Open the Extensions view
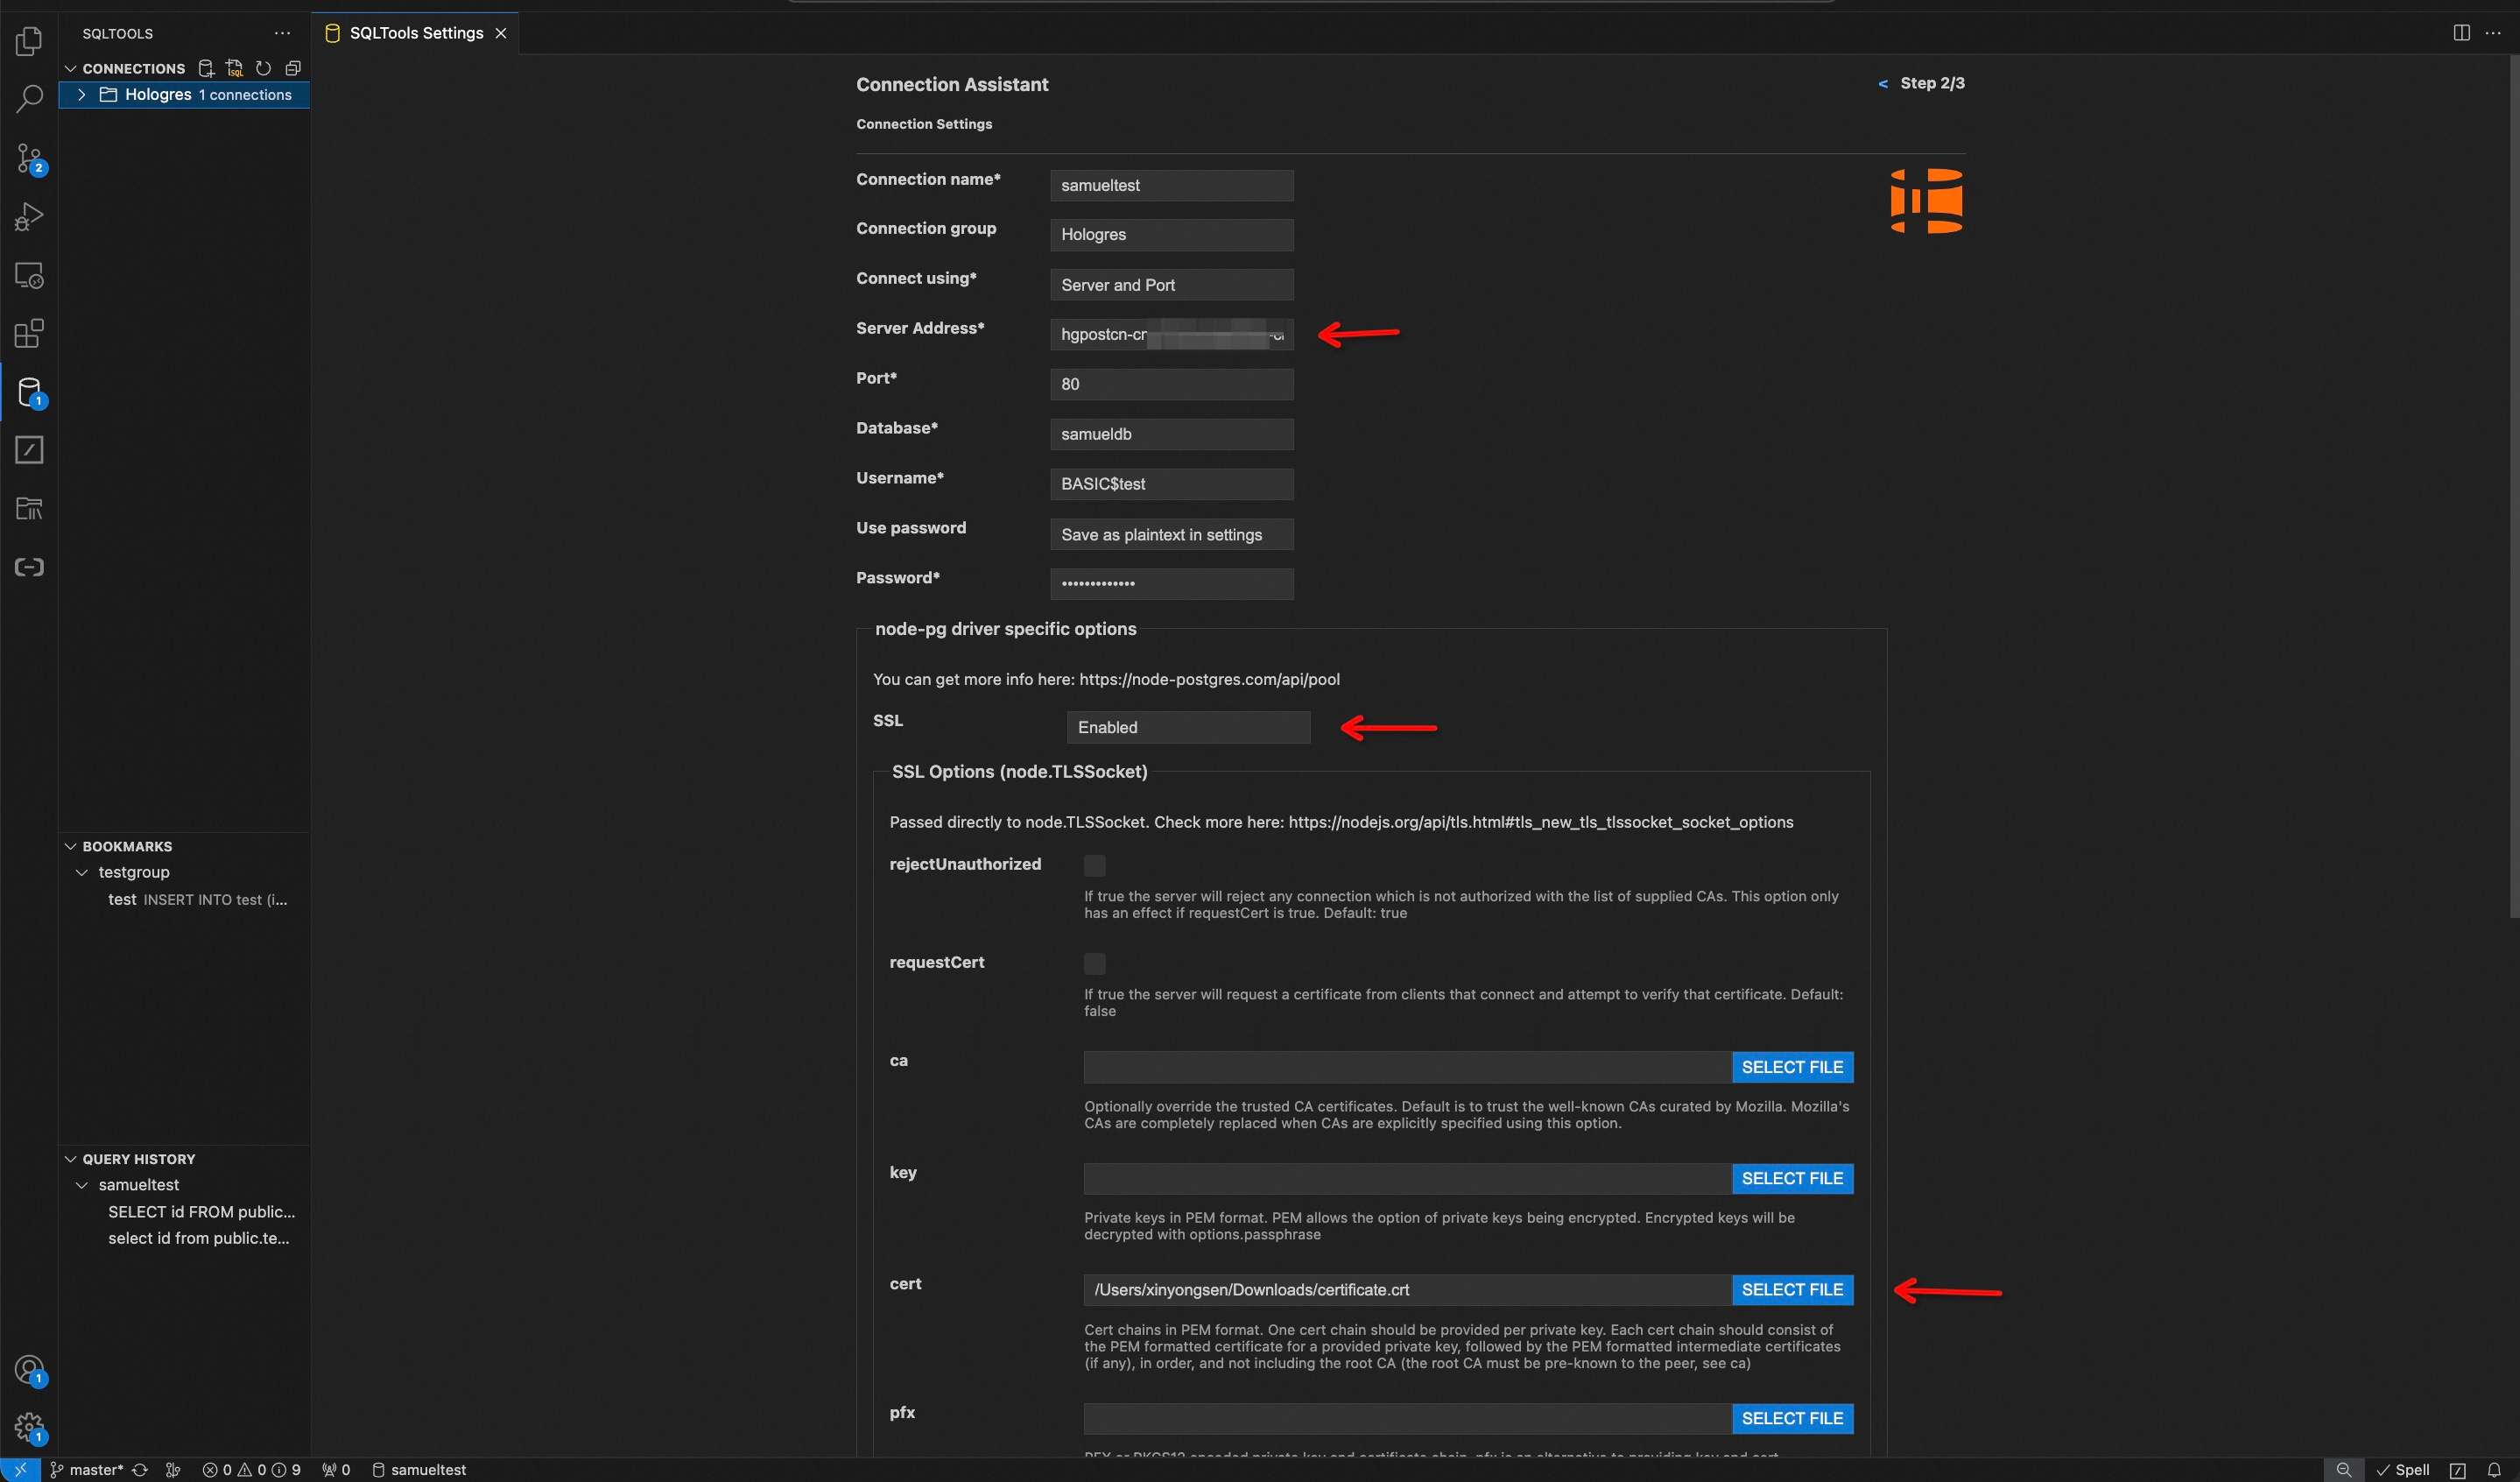 point(29,333)
